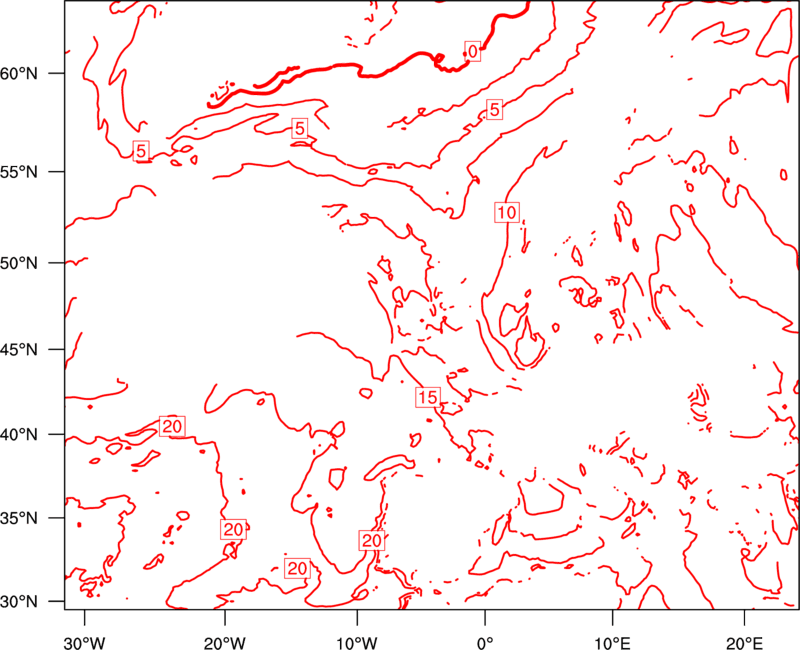Click the 30°W longitude axis label
The image size is (800, 650).
point(85,643)
